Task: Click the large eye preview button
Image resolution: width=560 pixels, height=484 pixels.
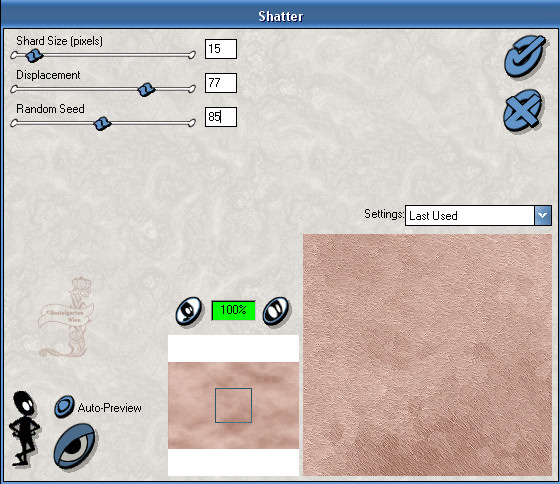Action: click(75, 446)
